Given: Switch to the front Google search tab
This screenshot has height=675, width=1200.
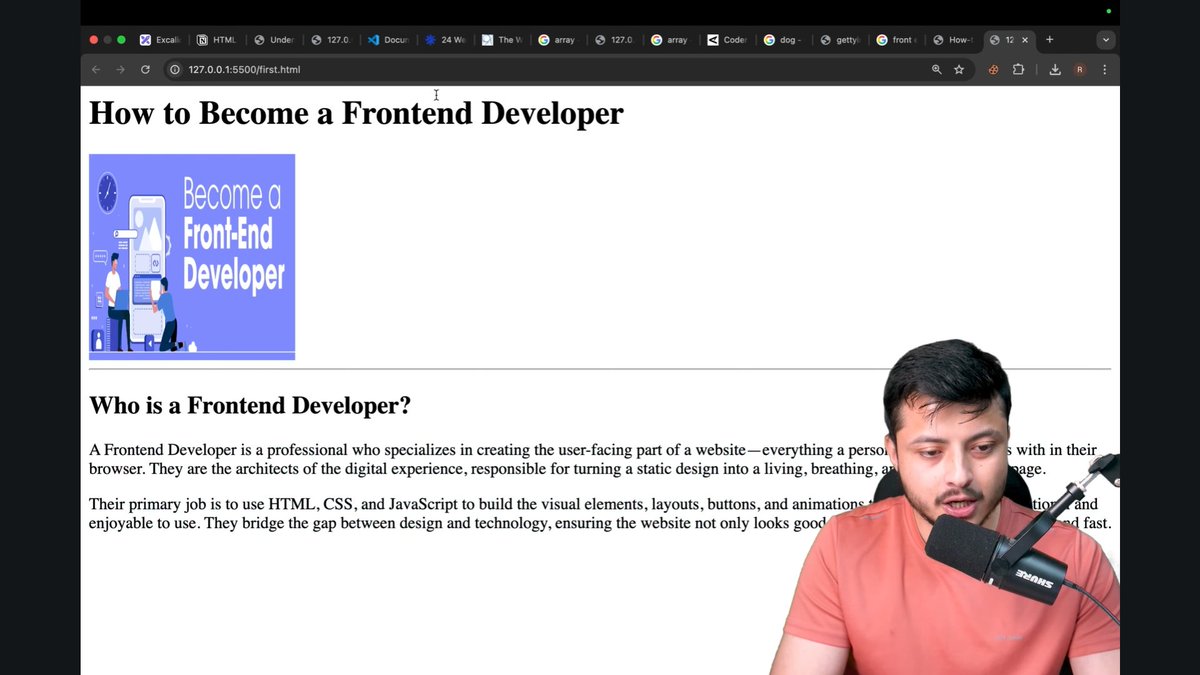Looking at the screenshot, I should pos(897,40).
